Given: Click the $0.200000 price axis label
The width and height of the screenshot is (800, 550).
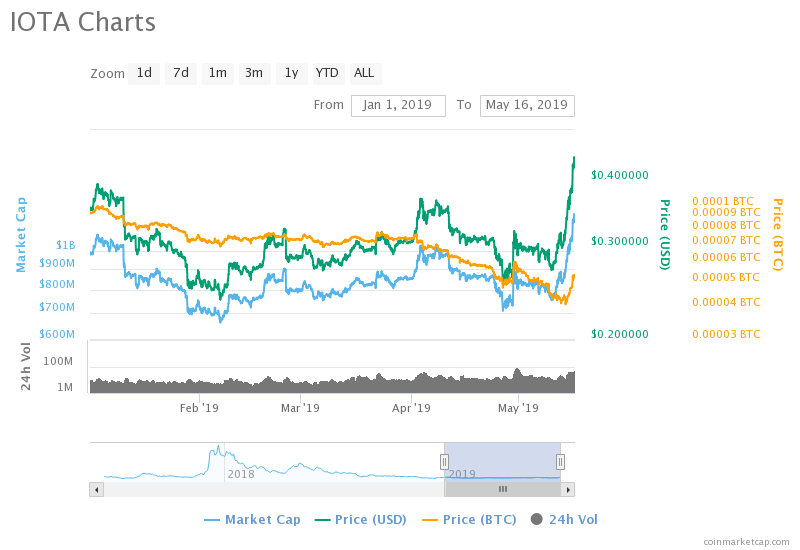Looking at the screenshot, I should (620, 335).
